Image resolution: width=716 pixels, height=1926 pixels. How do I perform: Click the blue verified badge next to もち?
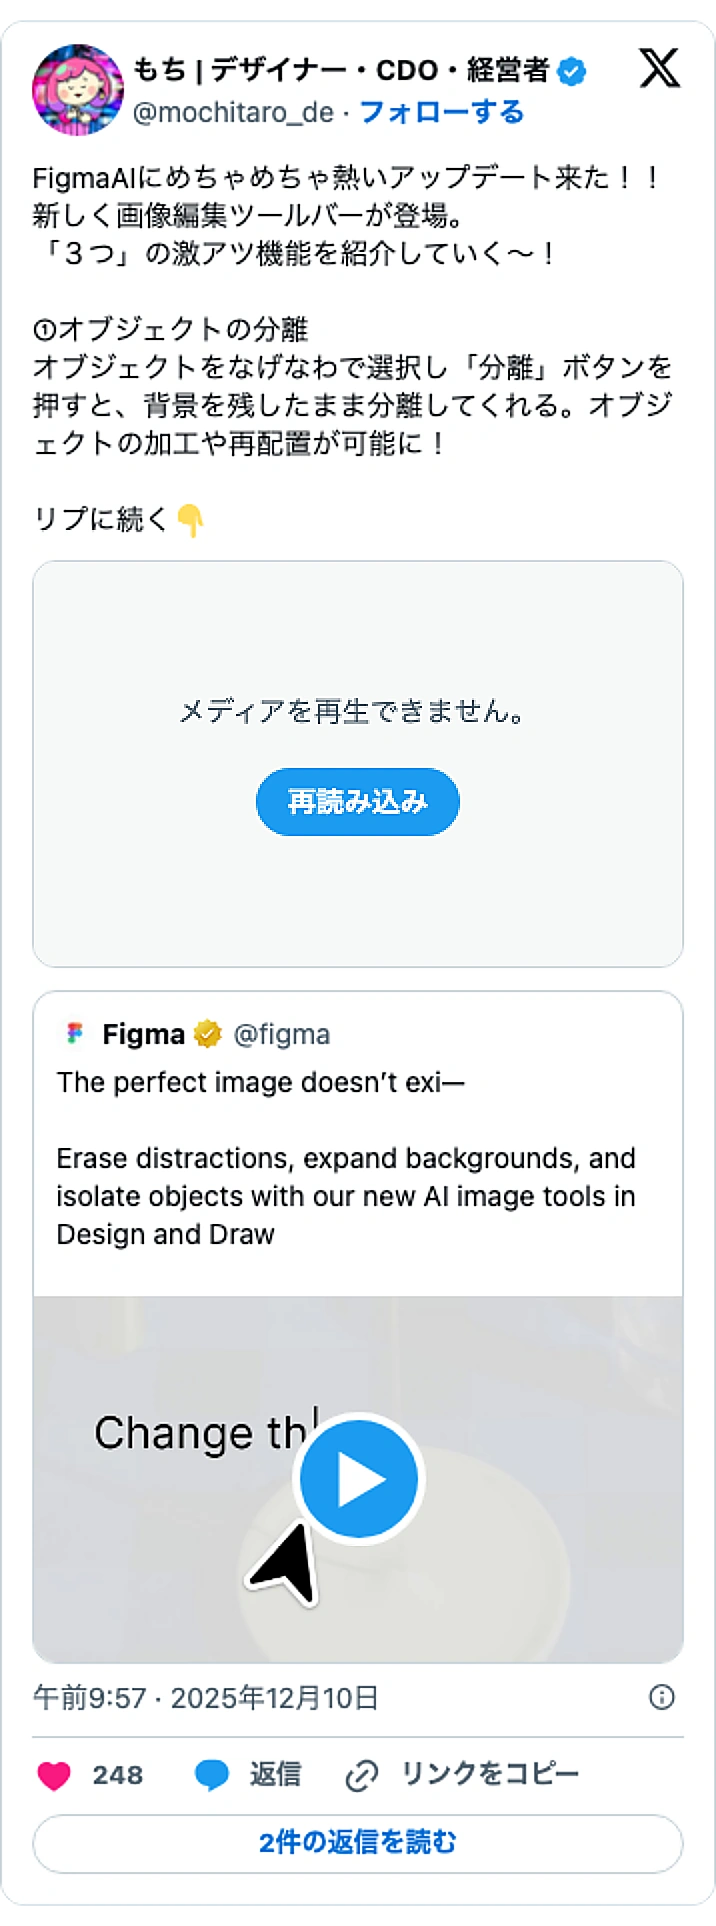coord(572,69)
